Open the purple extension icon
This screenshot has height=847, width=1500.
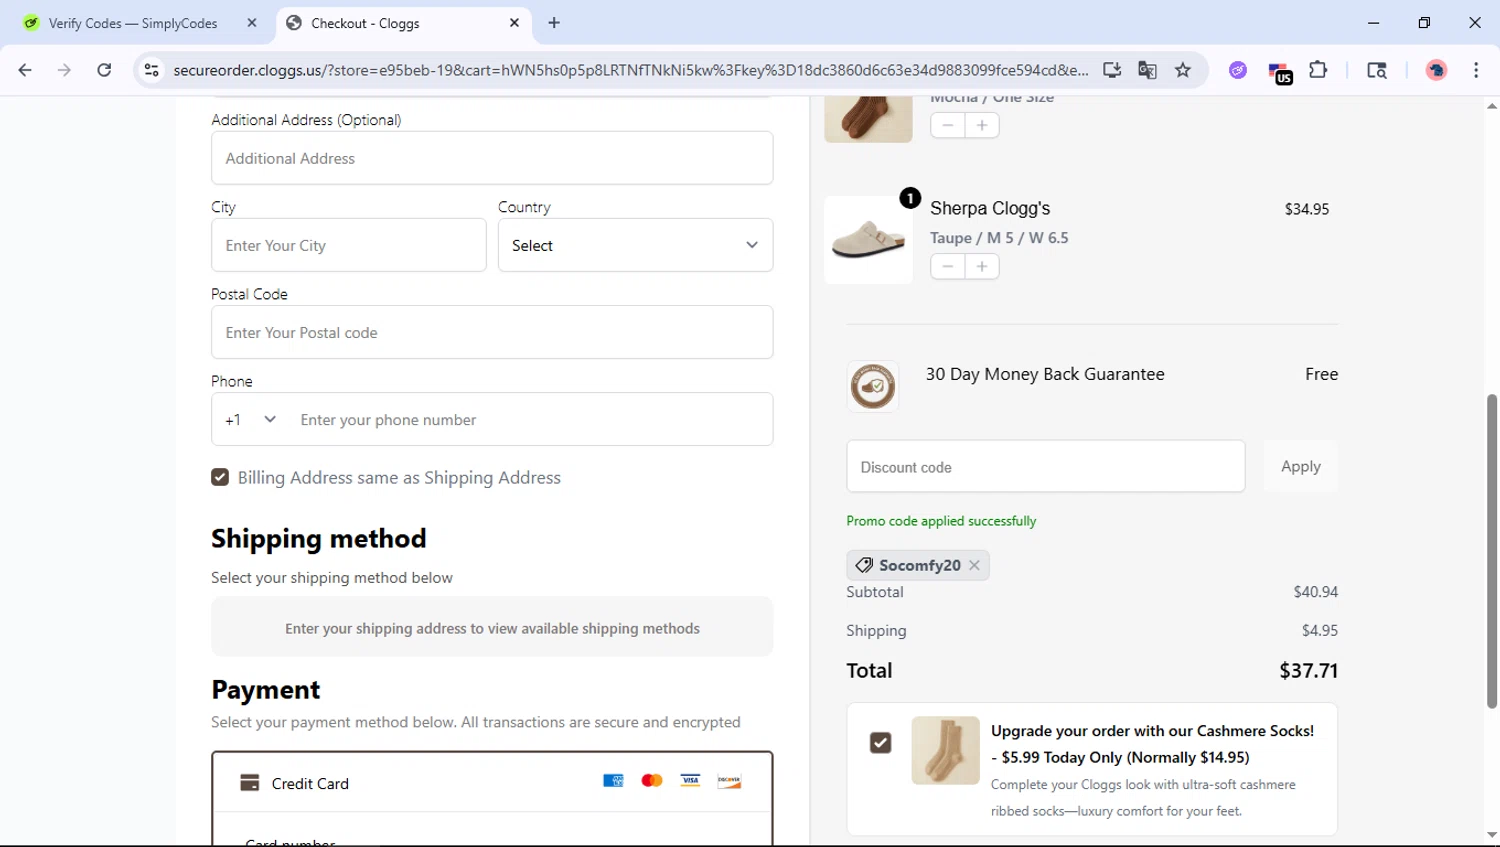tap(1238, 70)
